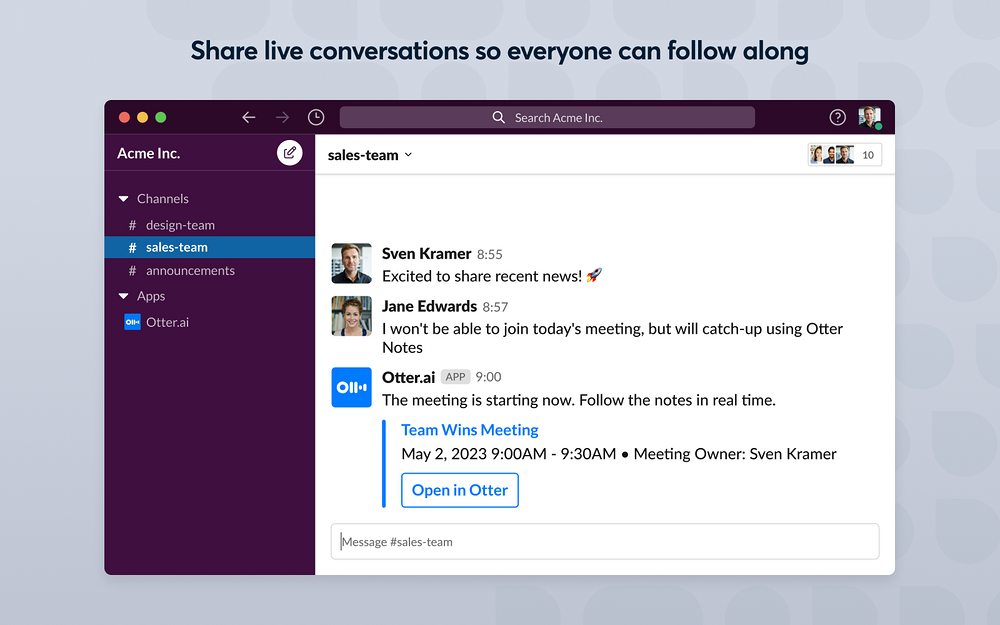Click the Otter.ai message avatar logo
The width and height of the screenshot is (1000, 625).
(351, 387)
